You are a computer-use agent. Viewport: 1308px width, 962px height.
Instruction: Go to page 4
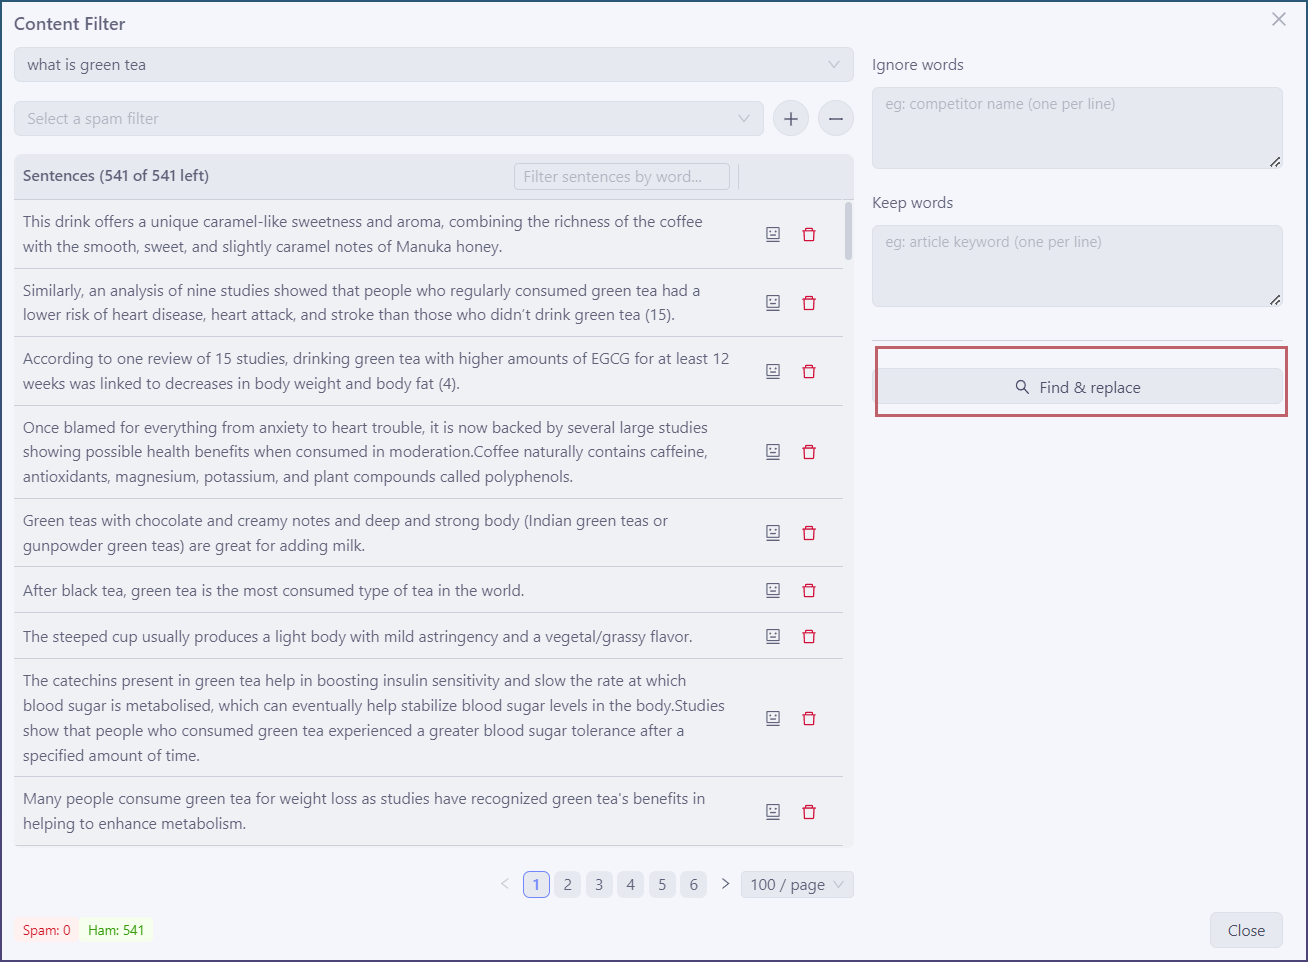pyautogui.click(x=631, y=885)
